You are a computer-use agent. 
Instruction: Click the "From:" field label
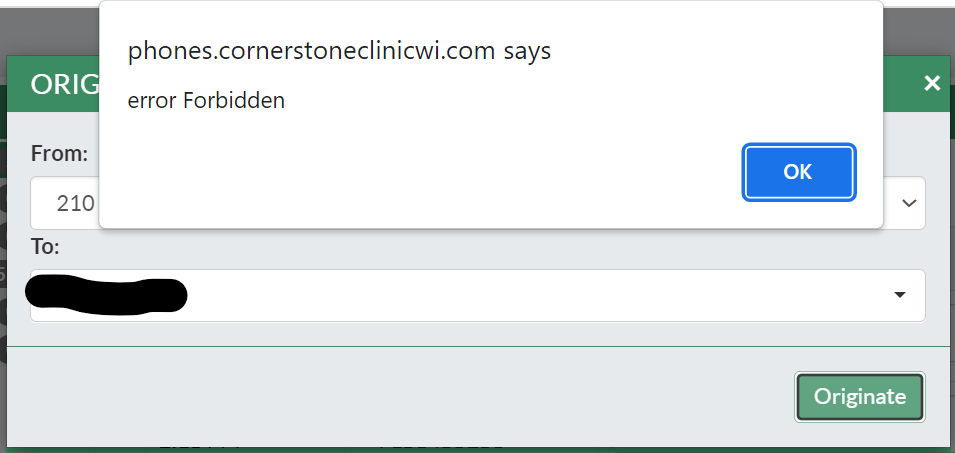pos(60,153)
